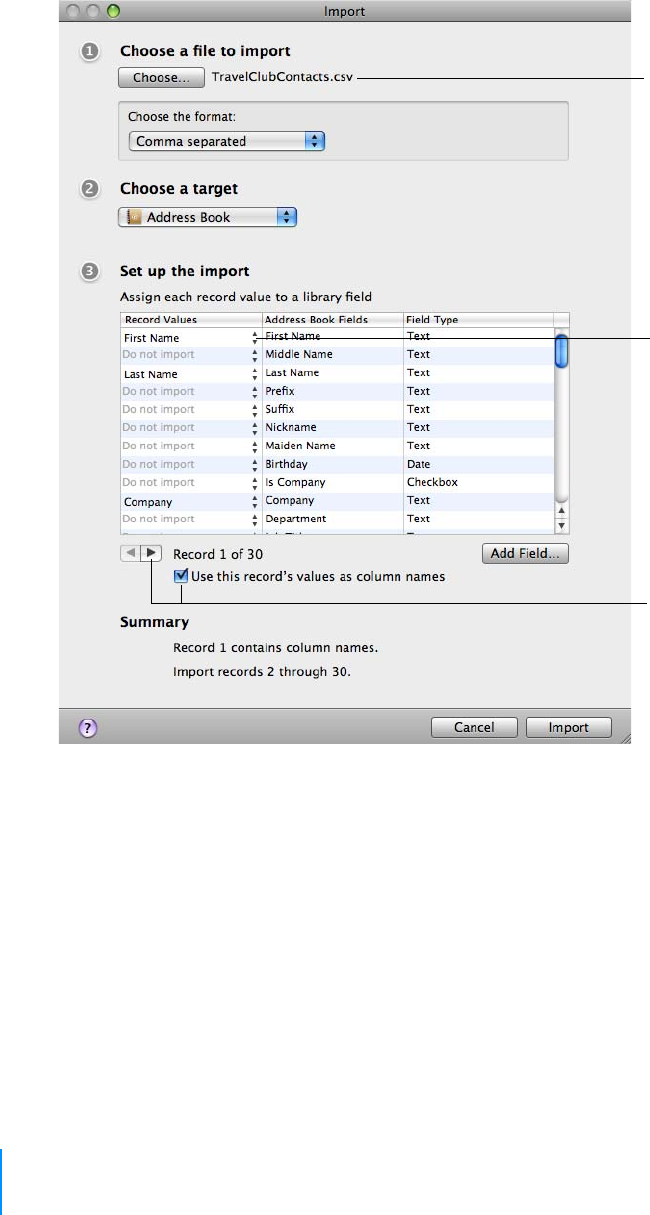The image size is (650, 1215).
Task: Select the 'Middle Name' Address Book field cell
Action: pos(332,354)
